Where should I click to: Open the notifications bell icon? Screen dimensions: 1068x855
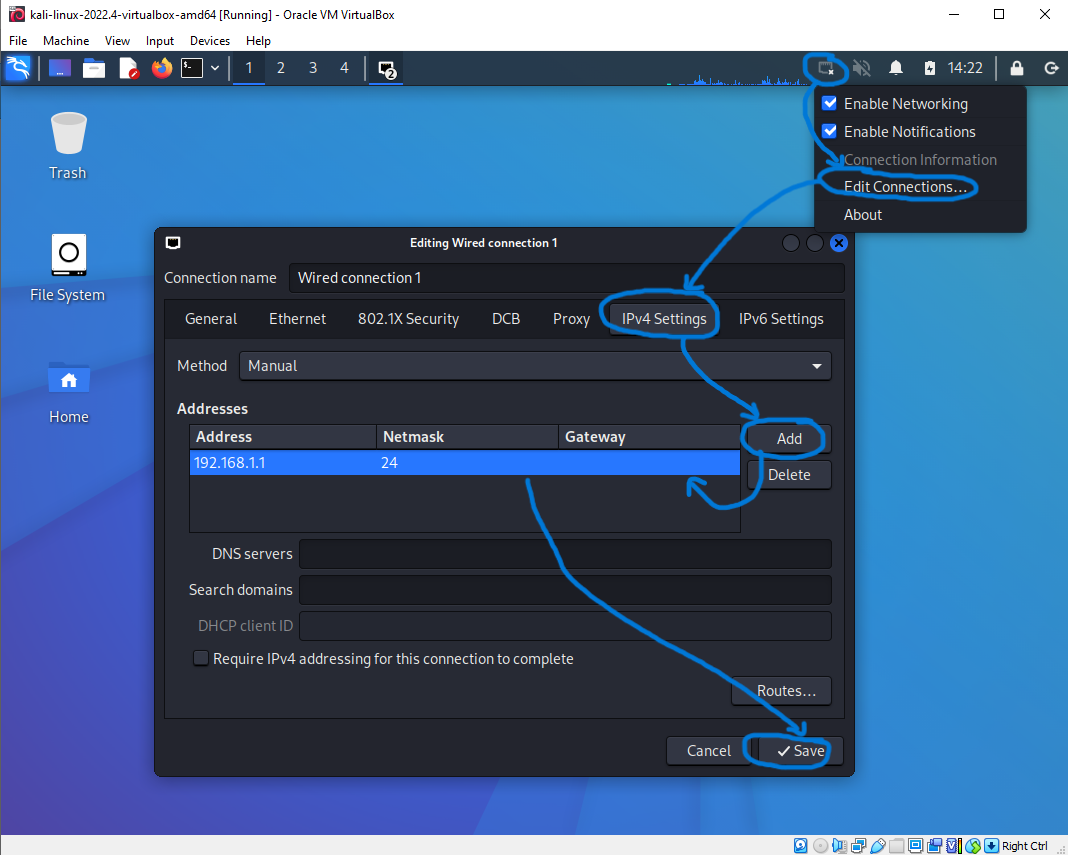(896, 68)
